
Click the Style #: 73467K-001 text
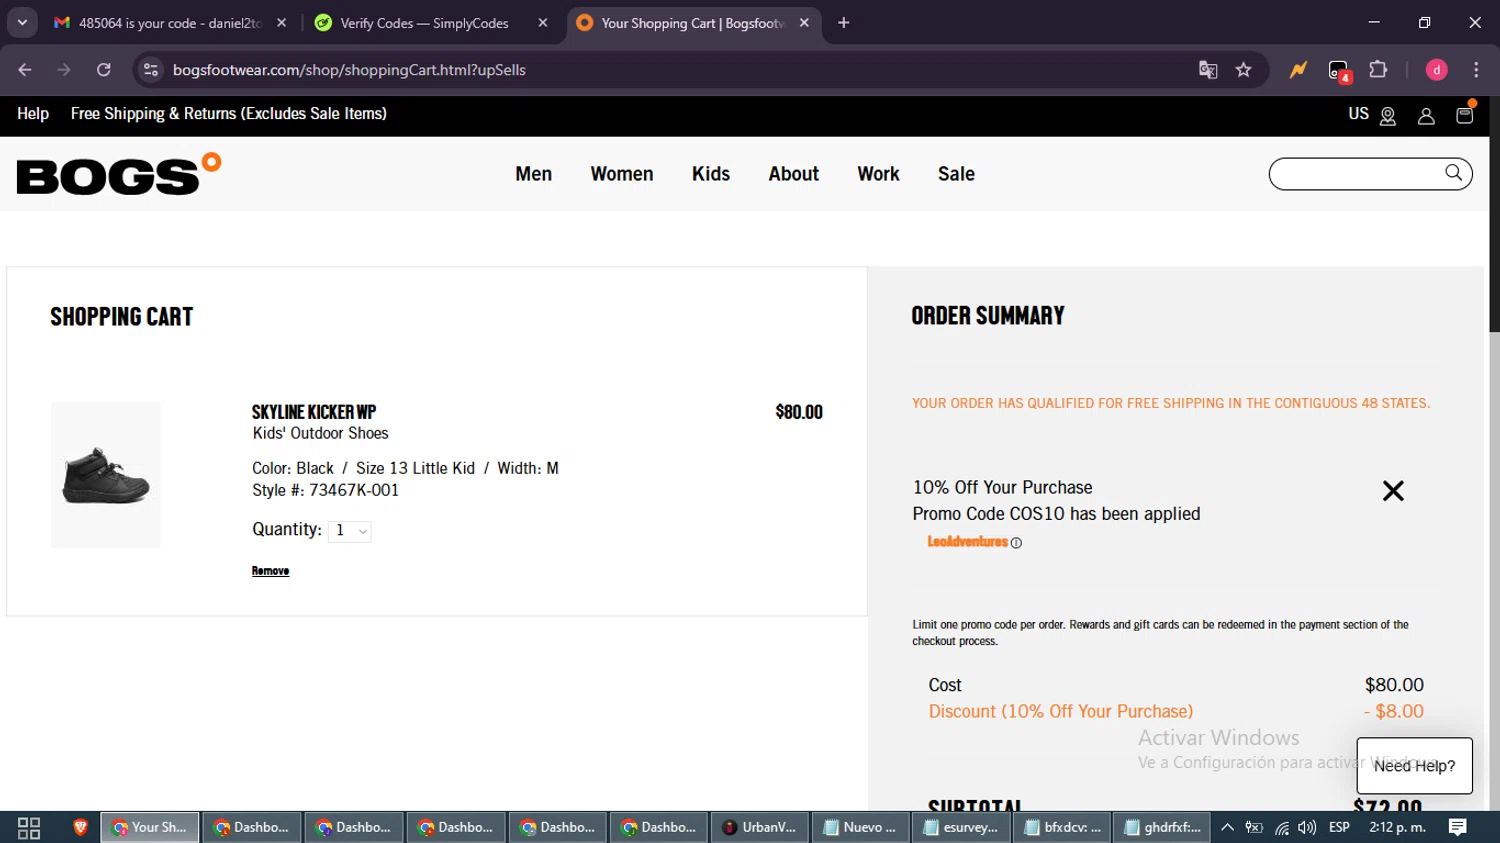(x=325, y=491)
